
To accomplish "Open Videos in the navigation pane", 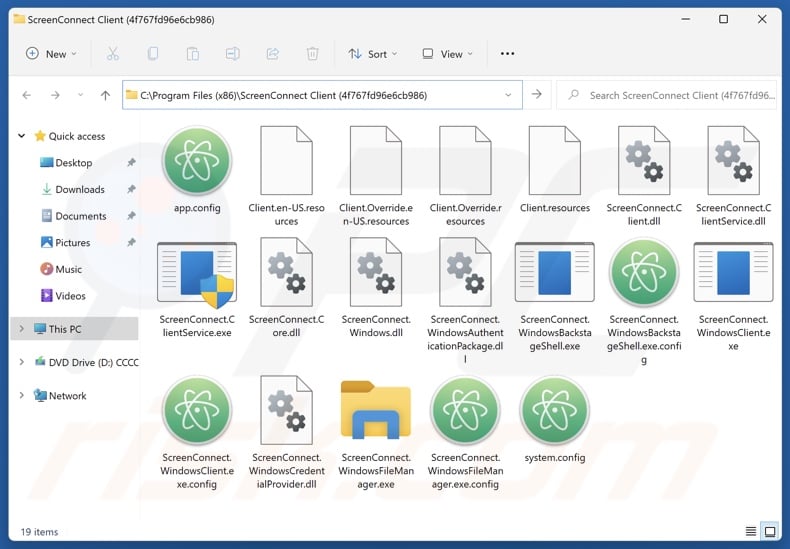I will (x=63, y=296).
